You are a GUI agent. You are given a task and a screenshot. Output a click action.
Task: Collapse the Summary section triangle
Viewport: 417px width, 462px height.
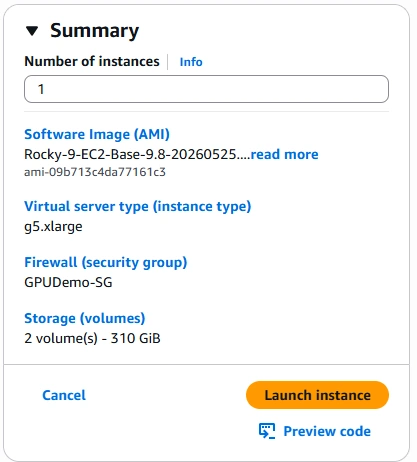coord(32,31)
